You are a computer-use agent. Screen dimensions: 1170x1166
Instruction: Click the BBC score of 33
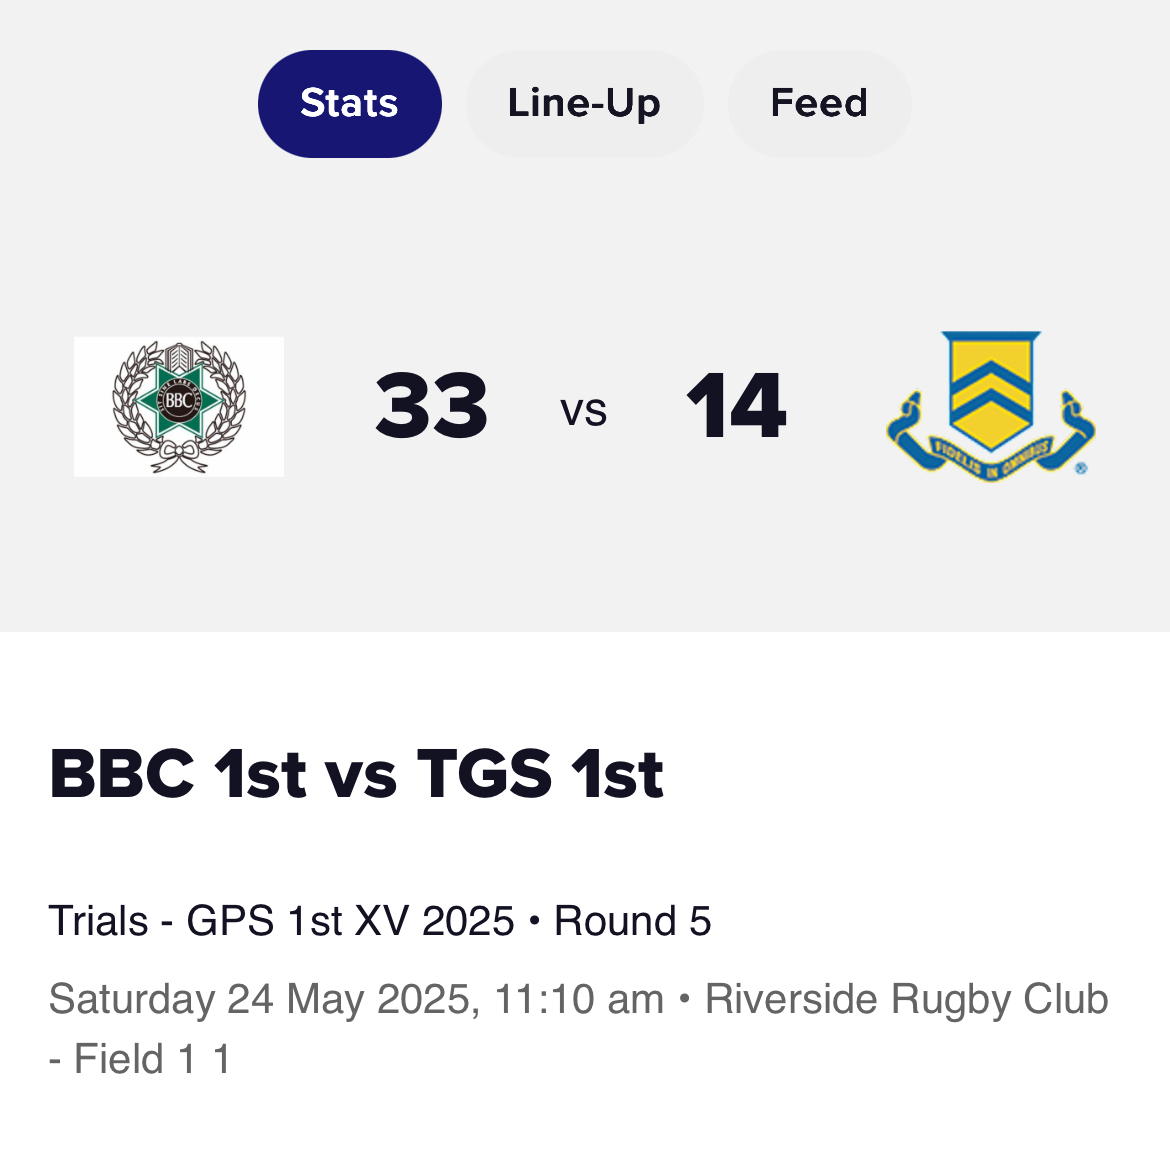coord(431,406)
